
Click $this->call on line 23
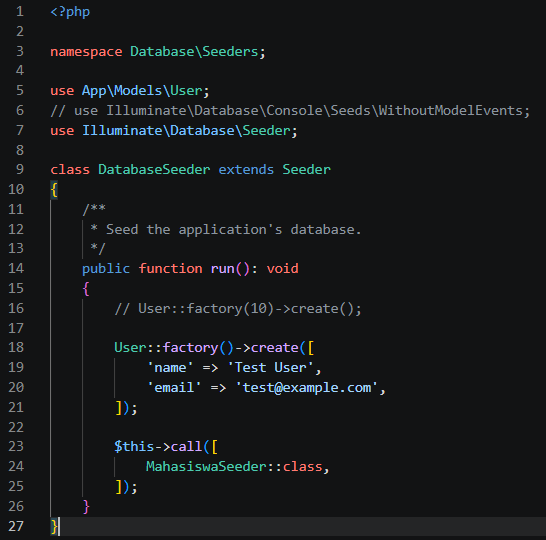[x=158, y=447]
